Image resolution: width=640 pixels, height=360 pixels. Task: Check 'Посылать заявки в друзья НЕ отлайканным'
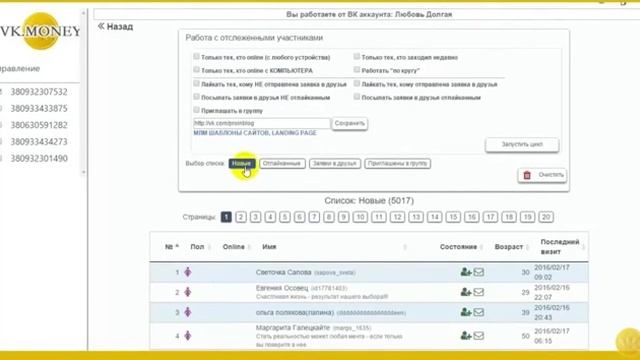click(196, 97)
